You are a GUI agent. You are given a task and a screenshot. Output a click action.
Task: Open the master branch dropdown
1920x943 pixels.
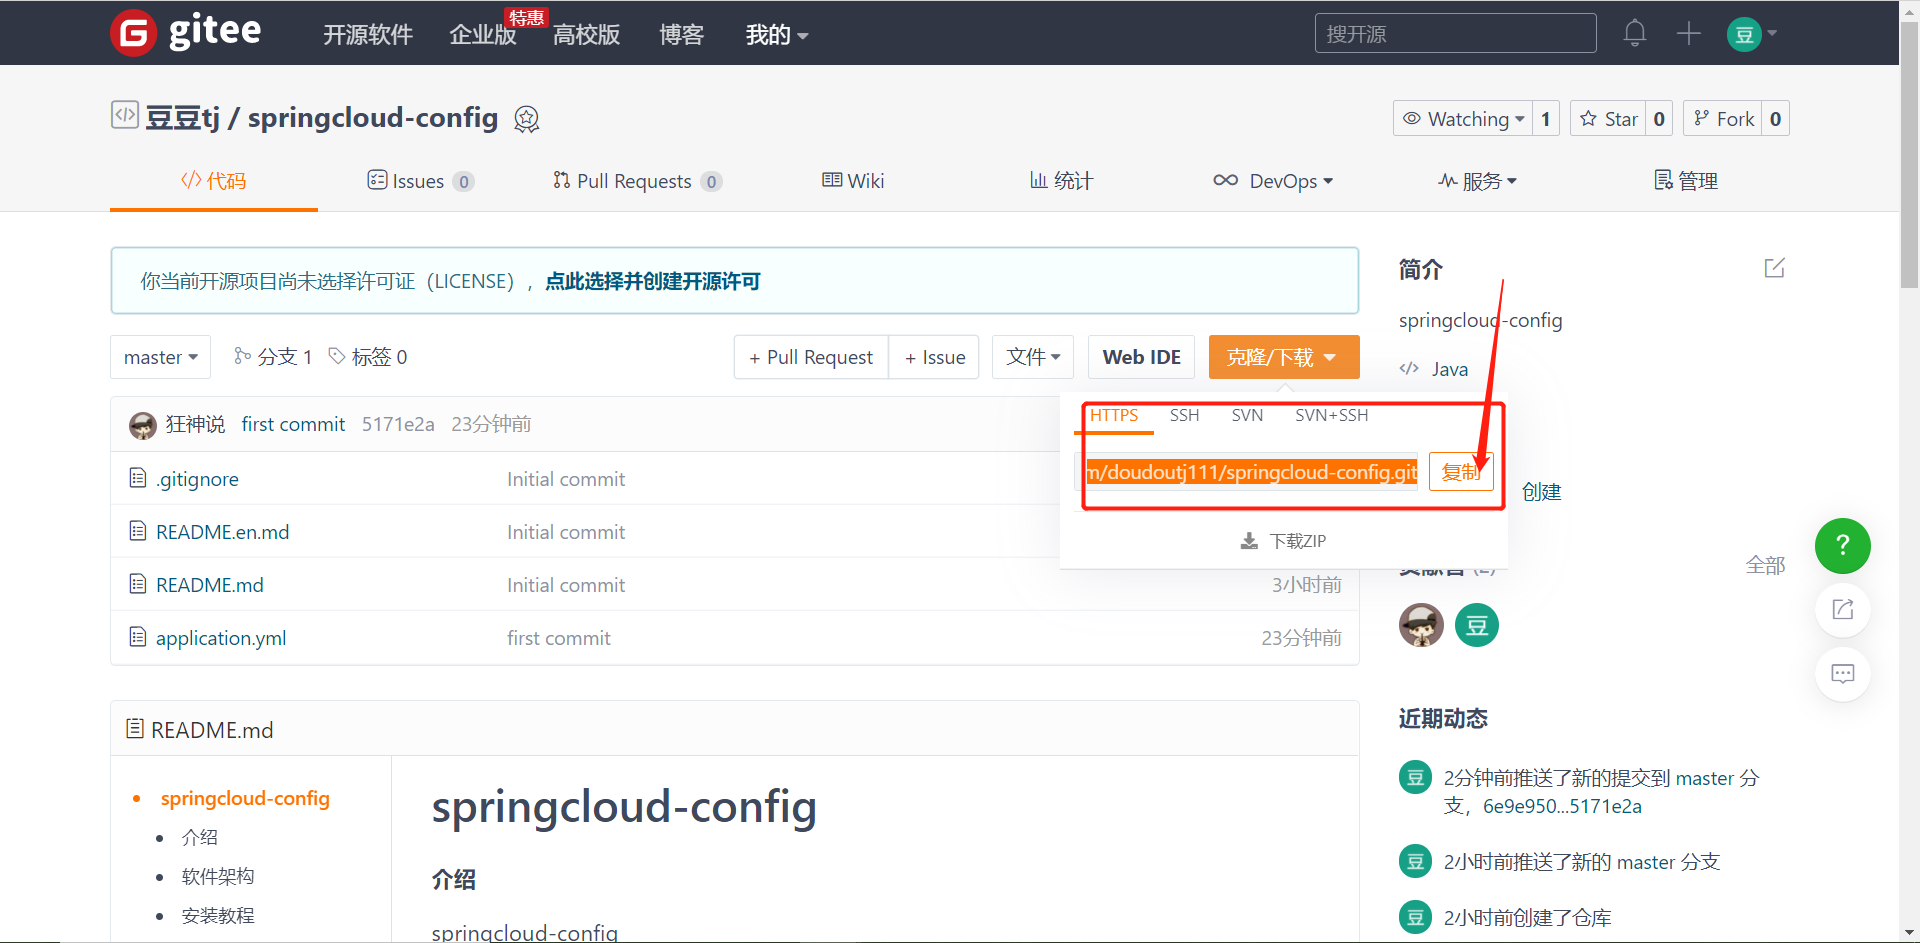(x=161, y=357)
